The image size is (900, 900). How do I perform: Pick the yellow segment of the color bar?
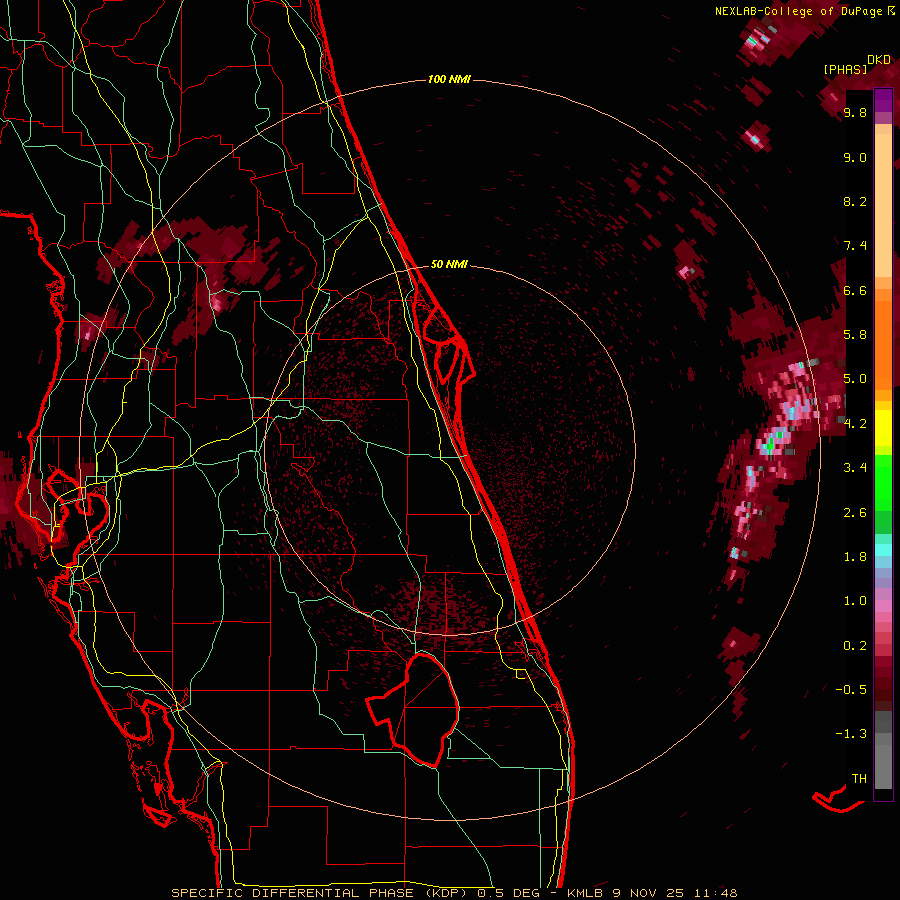[883, 428]
